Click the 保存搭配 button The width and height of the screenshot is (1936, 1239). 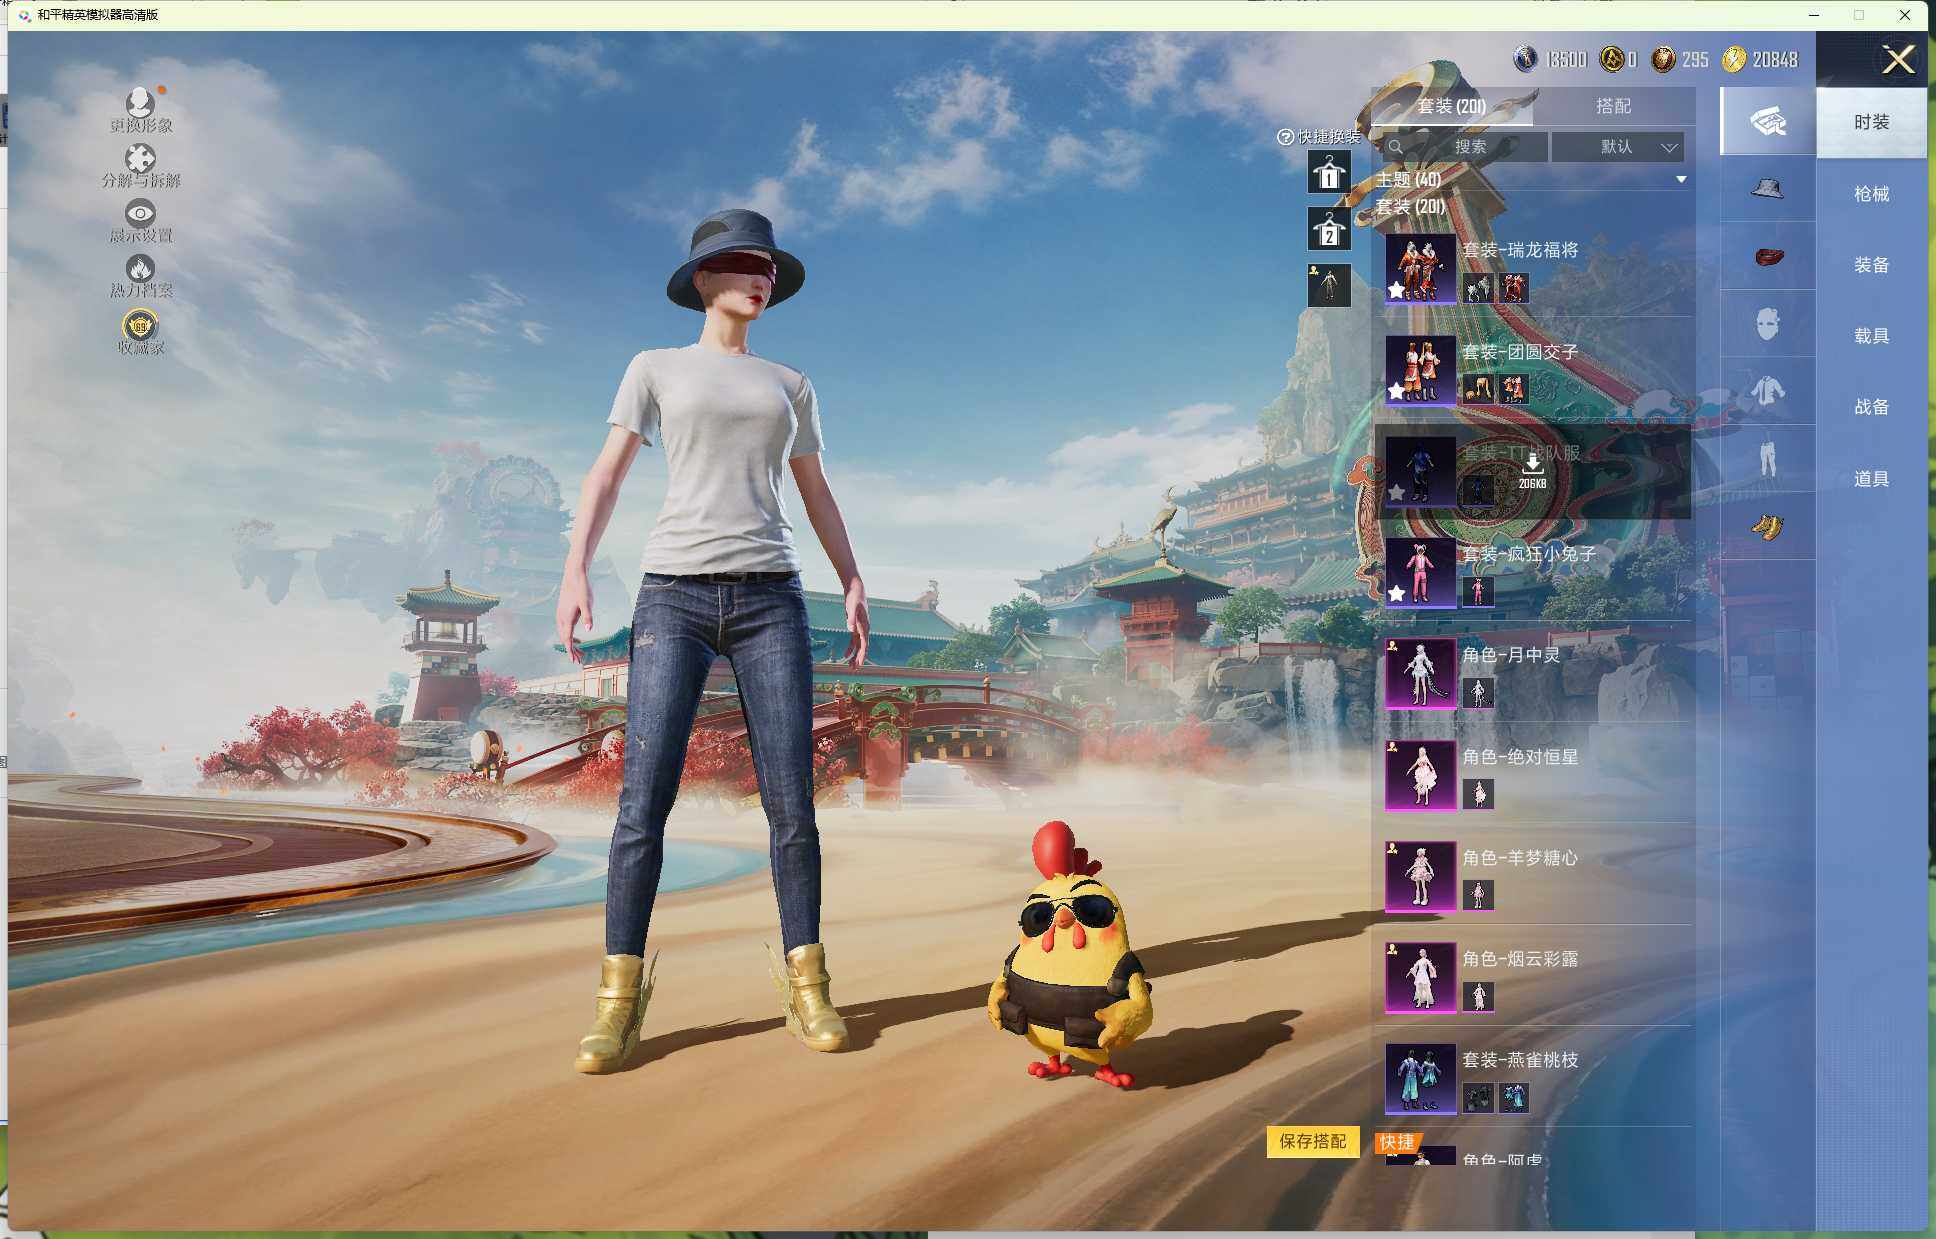(x=1312, y=1141)
